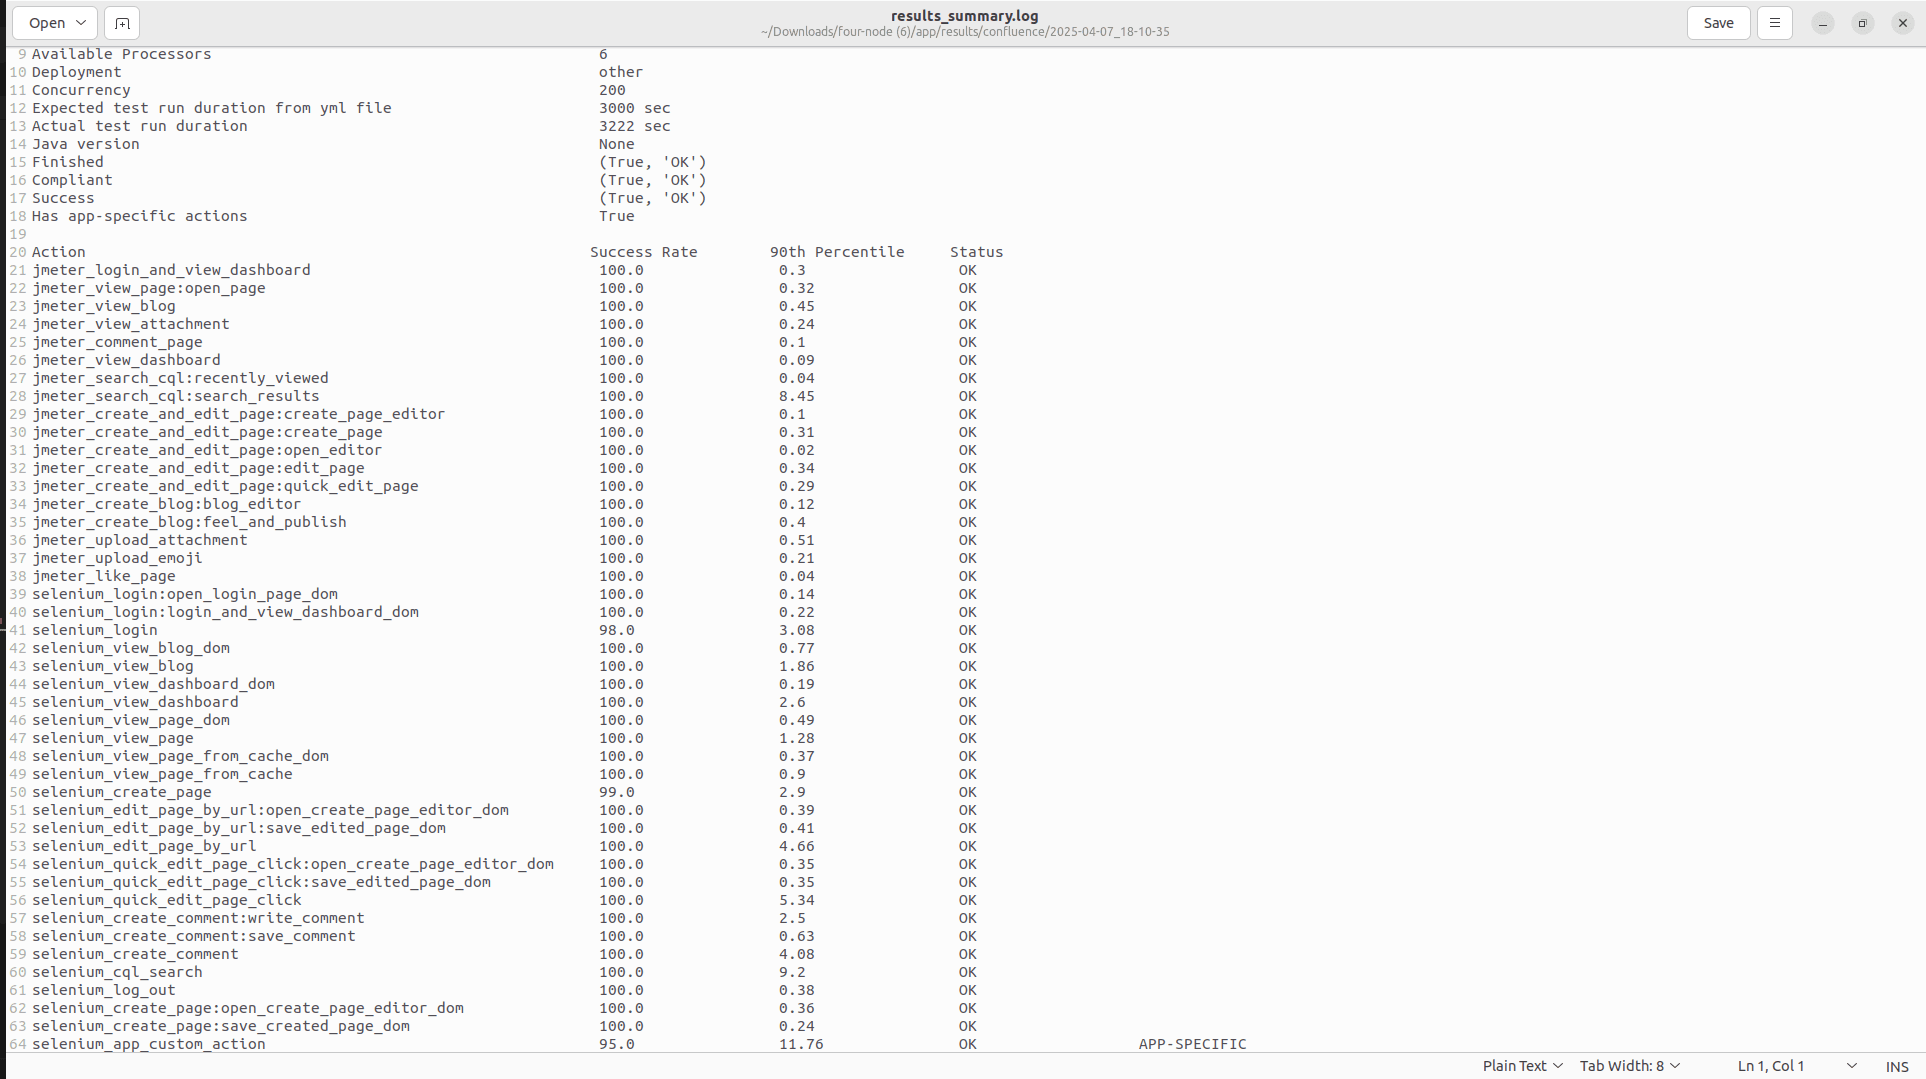
Task: Minimize the text editor window
Action: (1823, 23)
